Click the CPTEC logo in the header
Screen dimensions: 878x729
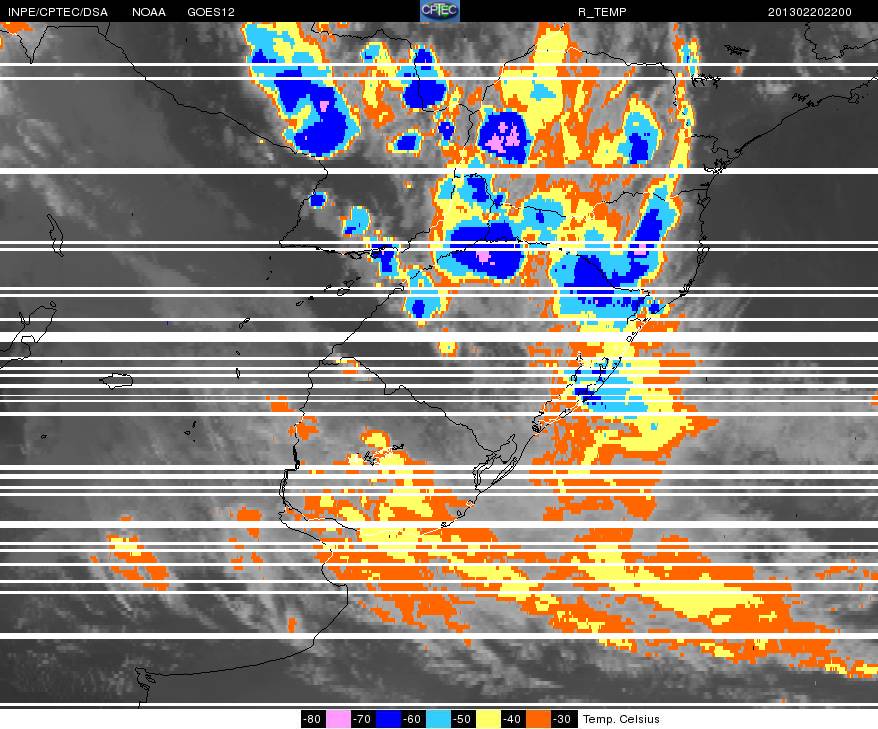440,11
